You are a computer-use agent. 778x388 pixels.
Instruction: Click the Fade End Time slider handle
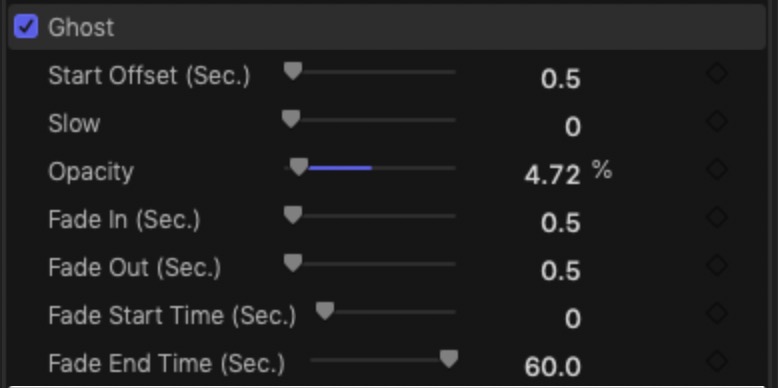tap(449, 359)
